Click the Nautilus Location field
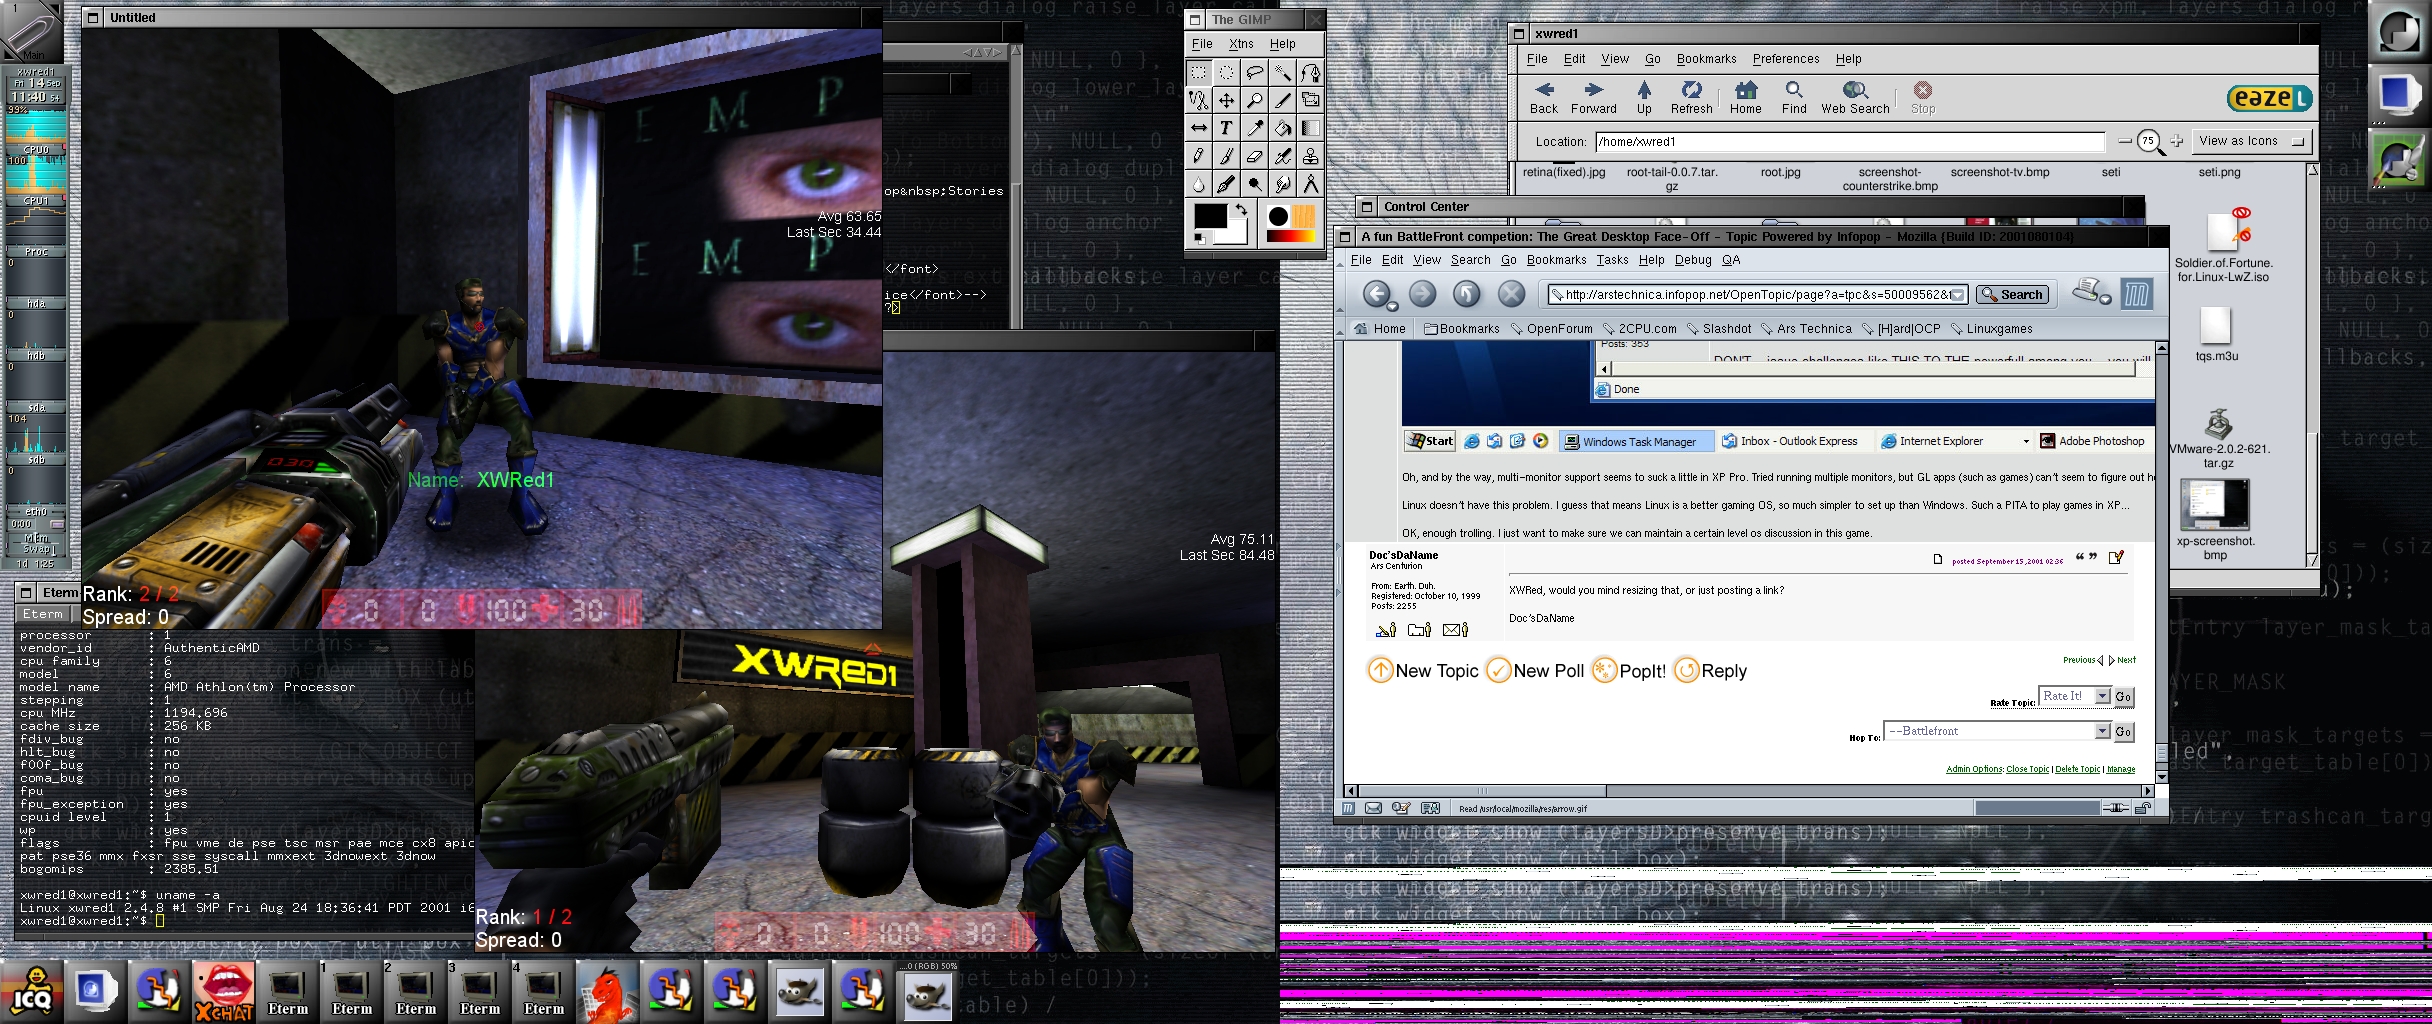This screenshot has width=2432, height=1024. tap(1849, 142)
